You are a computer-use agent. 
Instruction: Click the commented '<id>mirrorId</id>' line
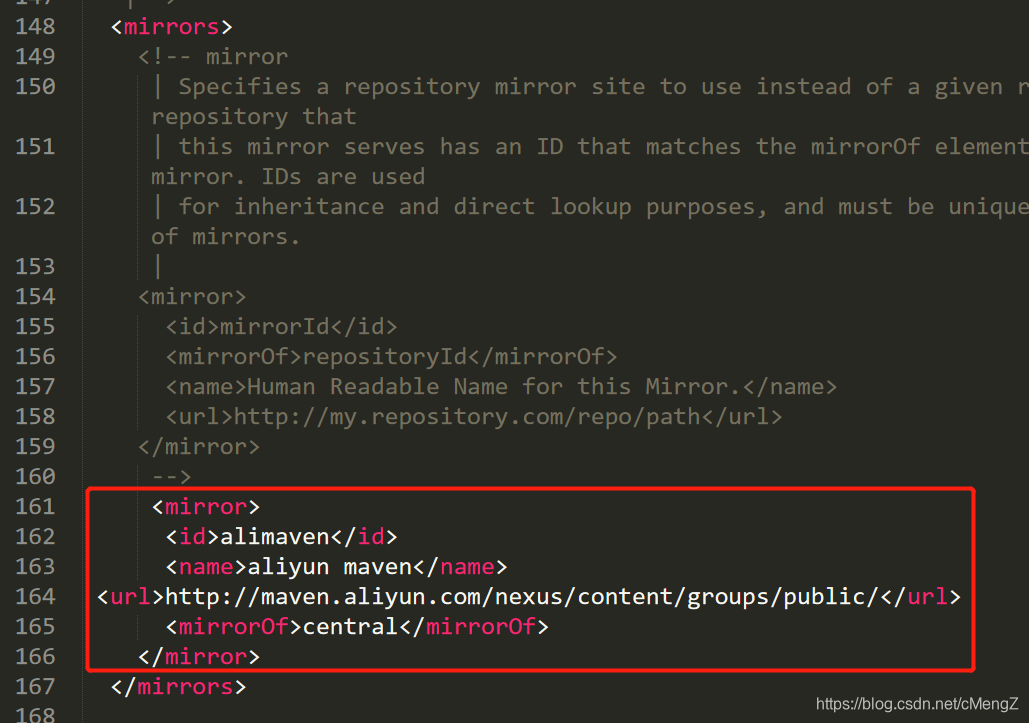click(282, 327)
